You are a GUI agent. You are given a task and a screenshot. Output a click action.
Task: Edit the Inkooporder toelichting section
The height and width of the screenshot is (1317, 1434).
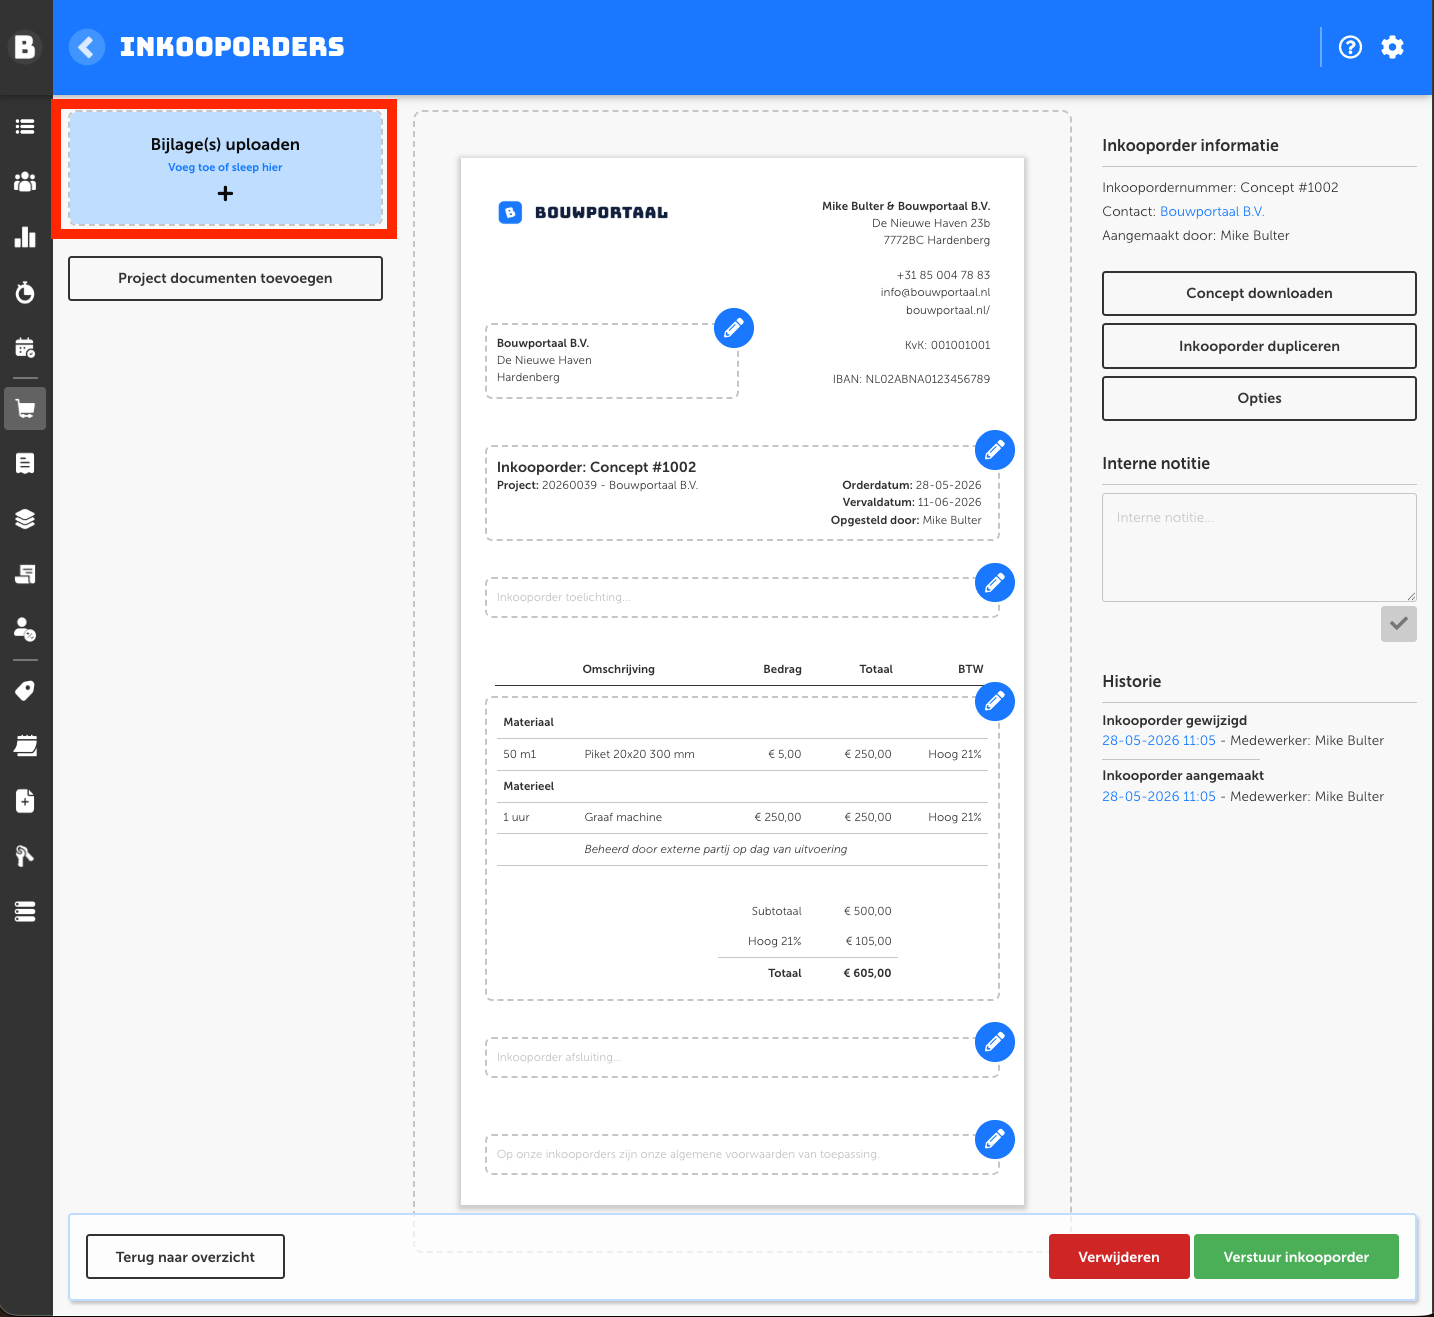(995, 582)
